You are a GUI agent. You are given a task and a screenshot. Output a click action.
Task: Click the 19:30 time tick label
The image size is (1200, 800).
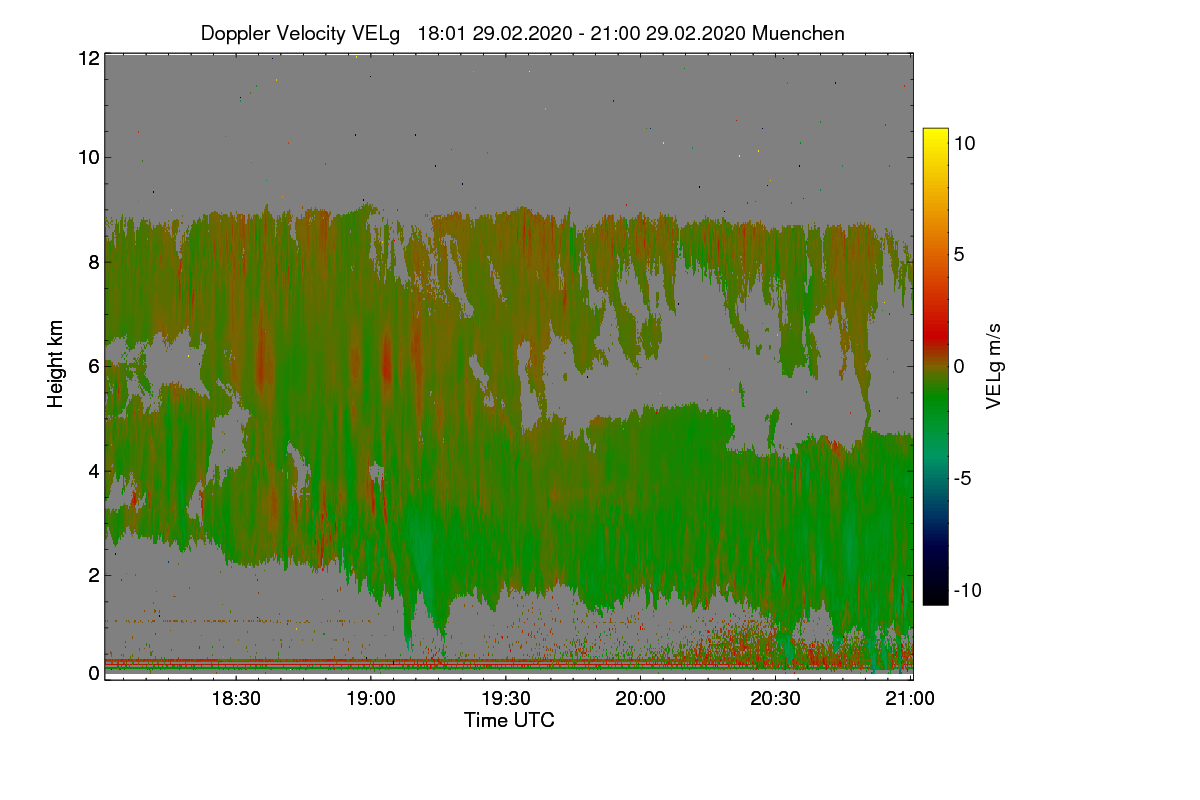507,698
